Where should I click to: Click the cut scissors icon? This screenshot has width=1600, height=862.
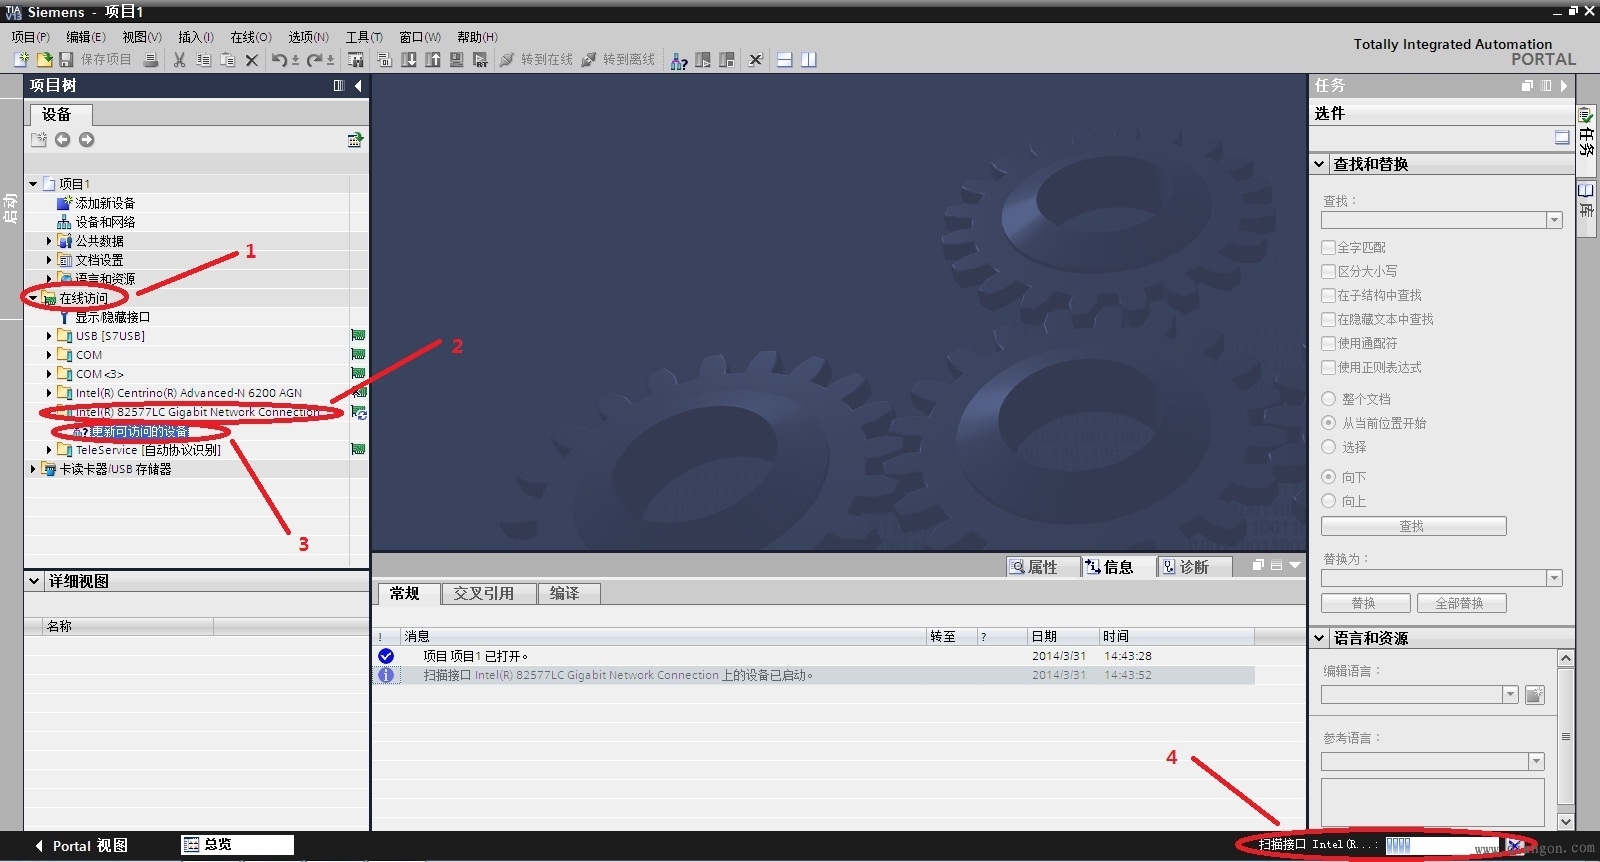coord(179,60)
